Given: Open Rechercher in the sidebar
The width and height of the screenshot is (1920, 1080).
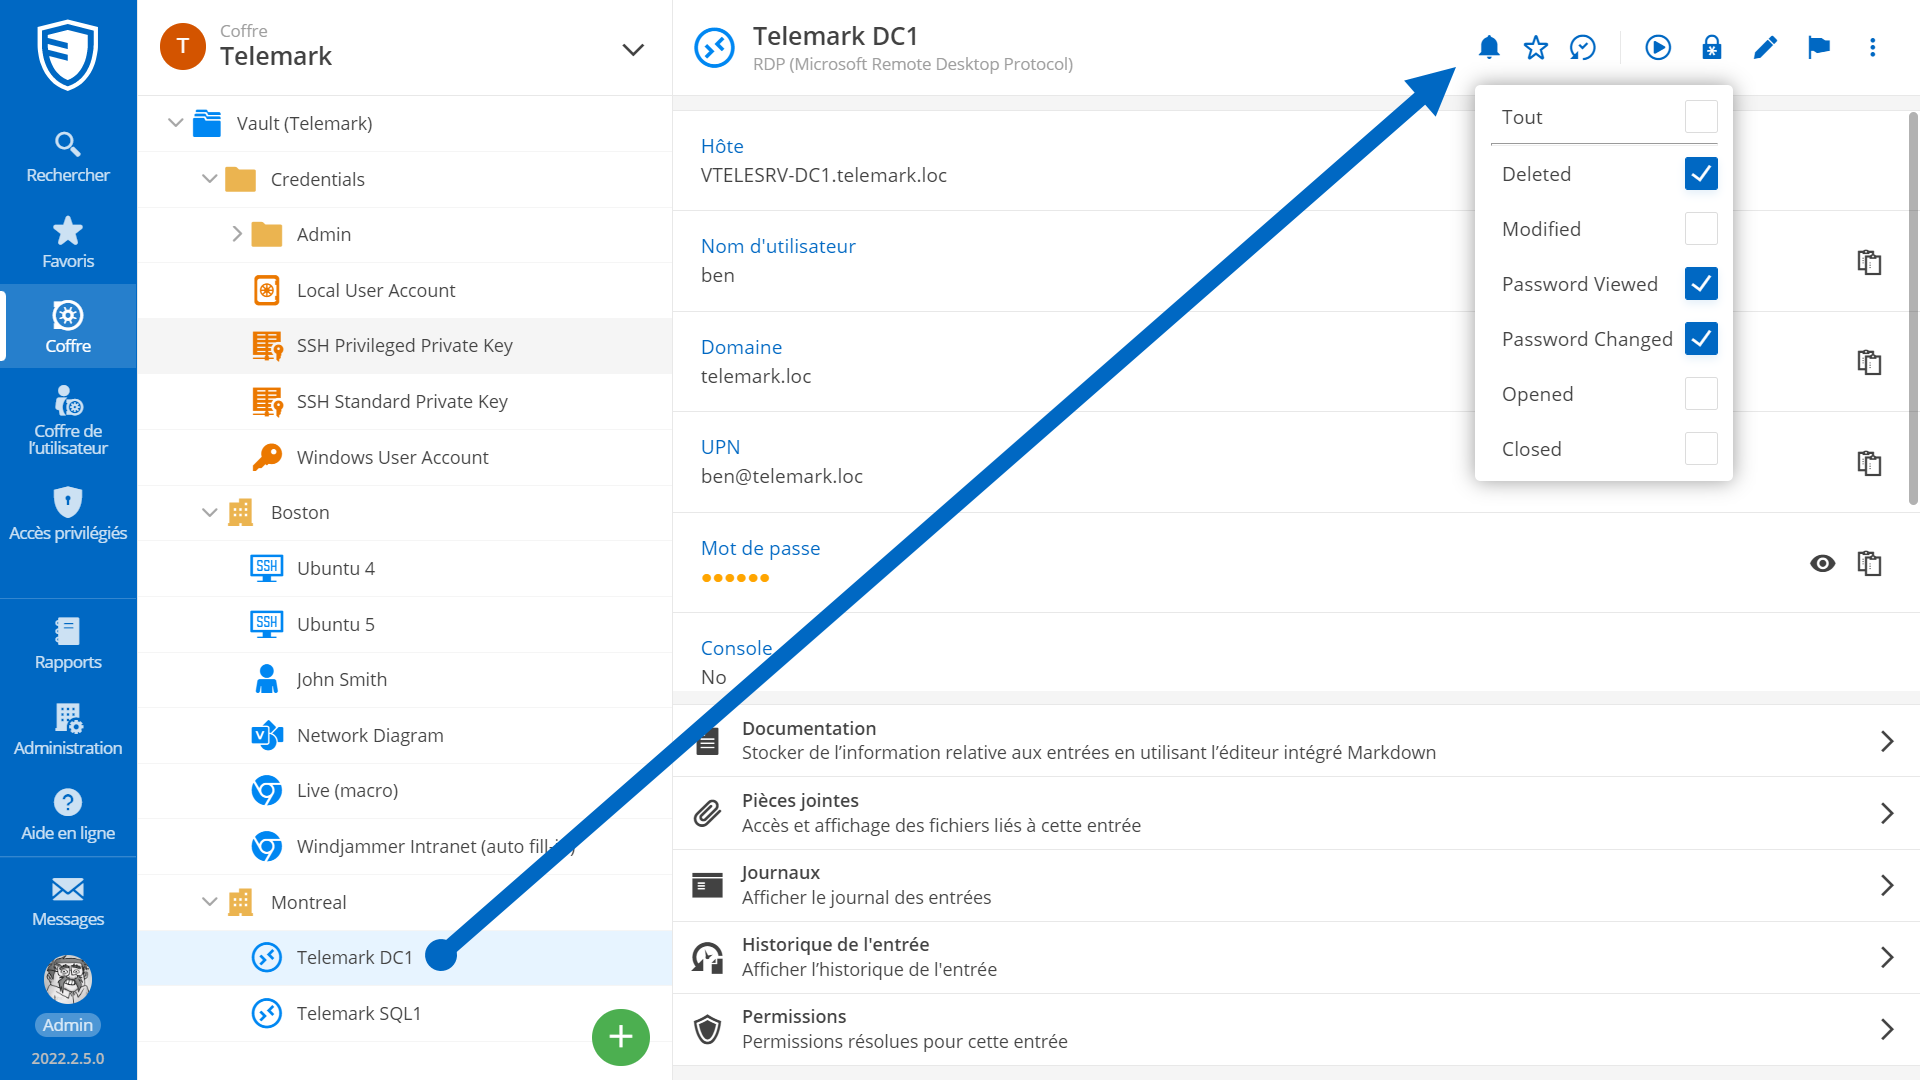Looking at the screenshot, I should point(68,157).
